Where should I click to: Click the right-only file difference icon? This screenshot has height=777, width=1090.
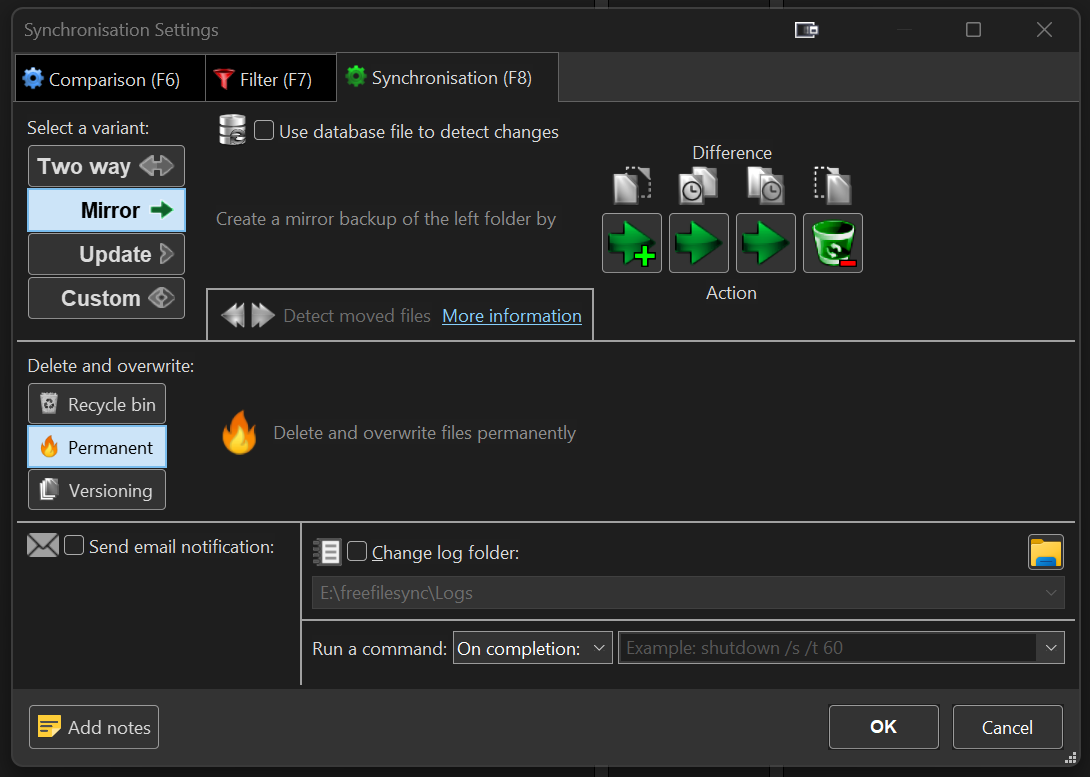coord(833,186)
